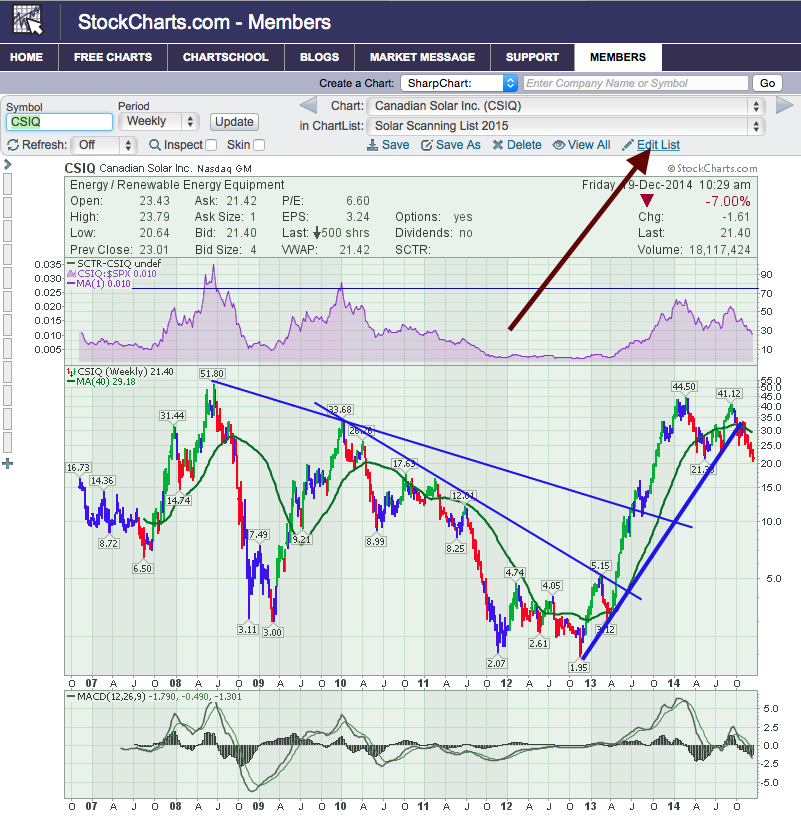Click Save As icon
Image resolution: width=801 pixels, height=820 pixels.
pos(426,145)
